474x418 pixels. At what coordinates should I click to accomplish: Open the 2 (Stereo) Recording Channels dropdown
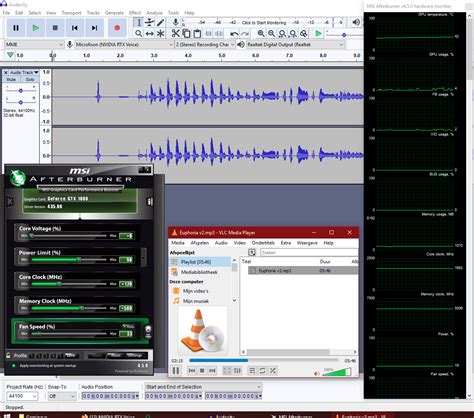click(205, 44)
